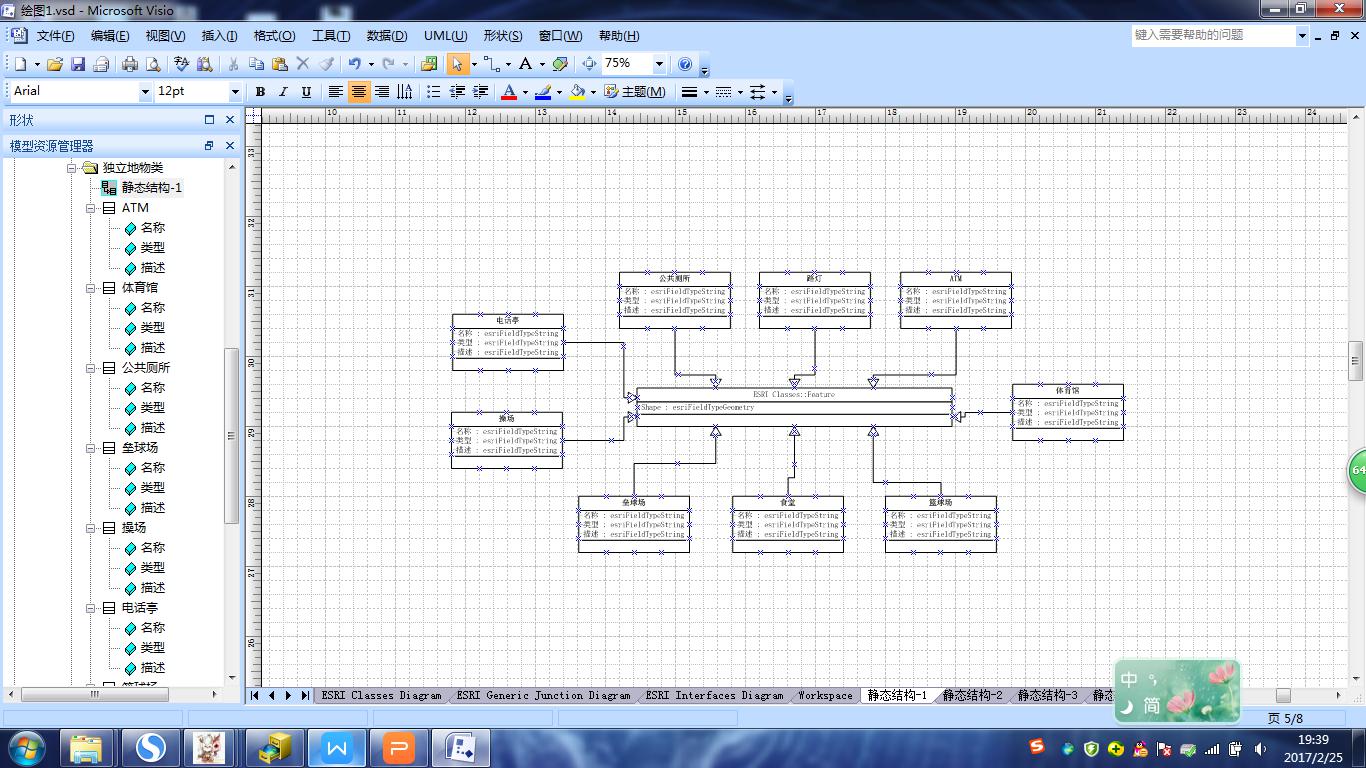The image size is (1366, 768).
Task: Open the UML(U) menu
Action: [x=445, y=36]
